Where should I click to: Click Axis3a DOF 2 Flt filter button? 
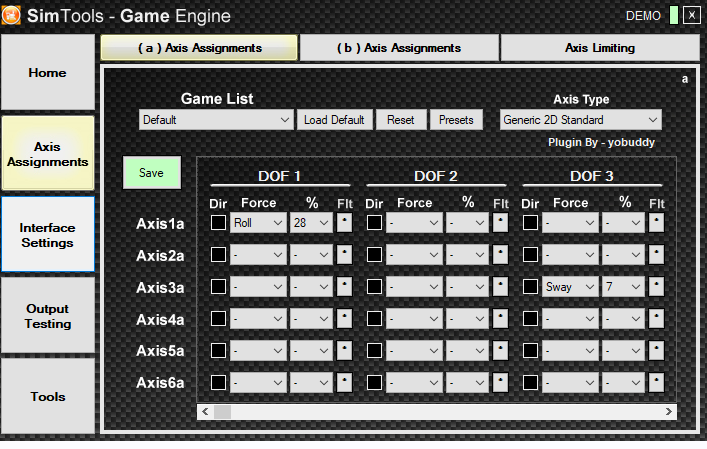coord(500,287)
